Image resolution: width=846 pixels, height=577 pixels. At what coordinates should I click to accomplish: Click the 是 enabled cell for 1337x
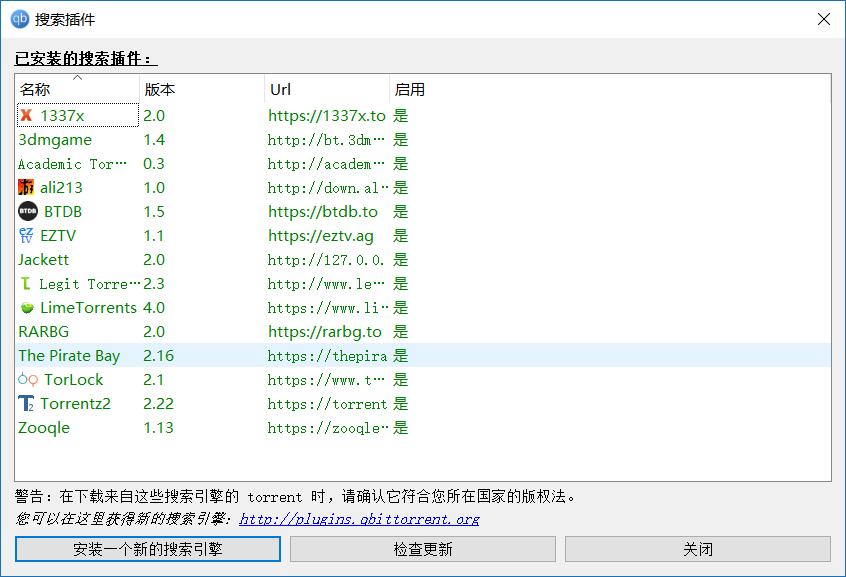coord(400,116)
